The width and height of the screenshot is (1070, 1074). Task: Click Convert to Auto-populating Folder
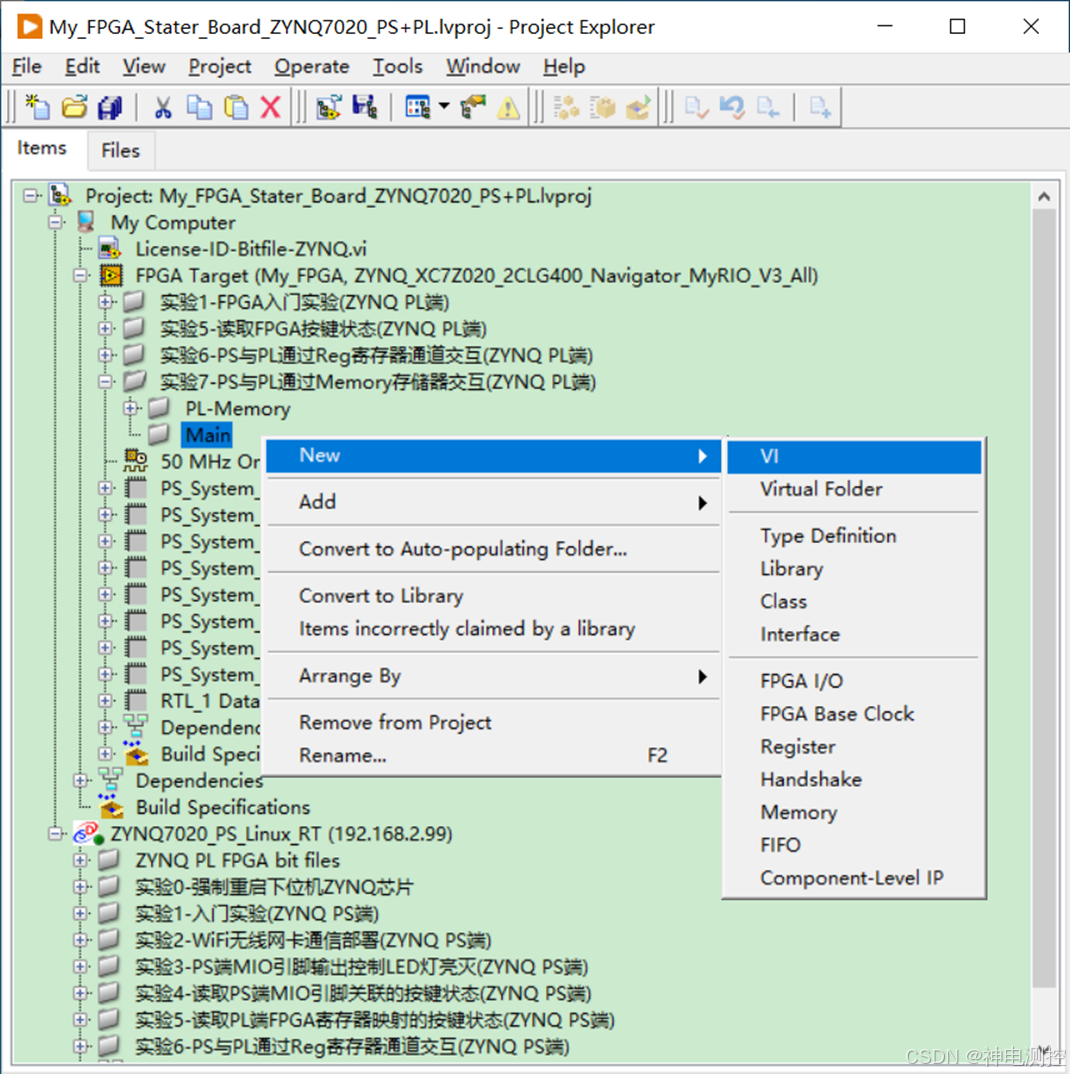[x=493, y=549]
